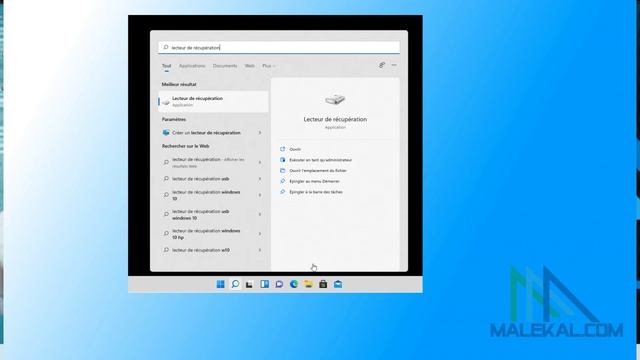
Task: Open the three-dot options menu in search
Action: tap(394, 65)
